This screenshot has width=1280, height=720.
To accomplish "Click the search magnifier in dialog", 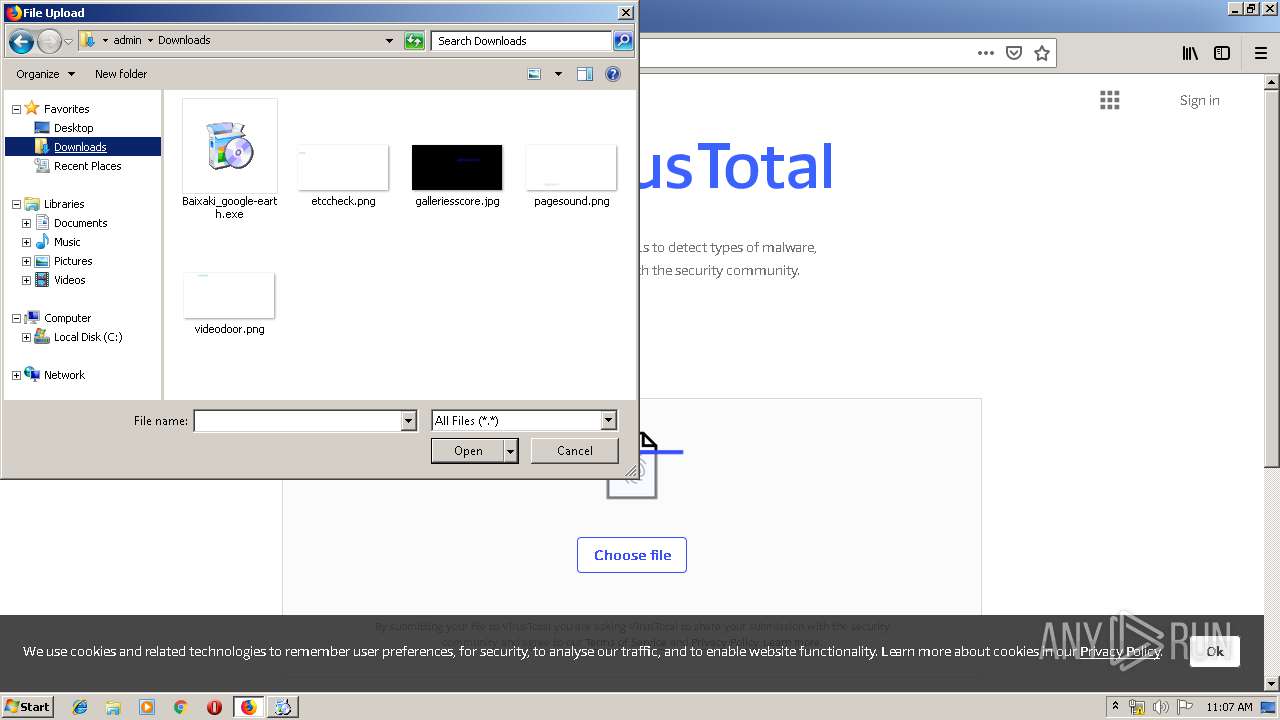I will pos(623,41).
